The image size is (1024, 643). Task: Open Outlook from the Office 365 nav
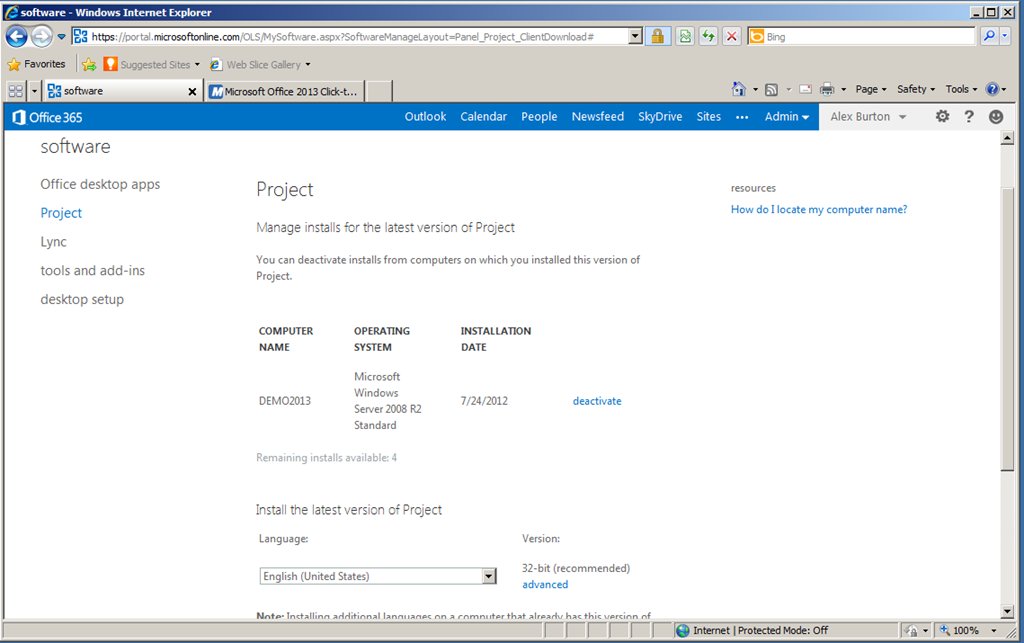pos(425,117)
